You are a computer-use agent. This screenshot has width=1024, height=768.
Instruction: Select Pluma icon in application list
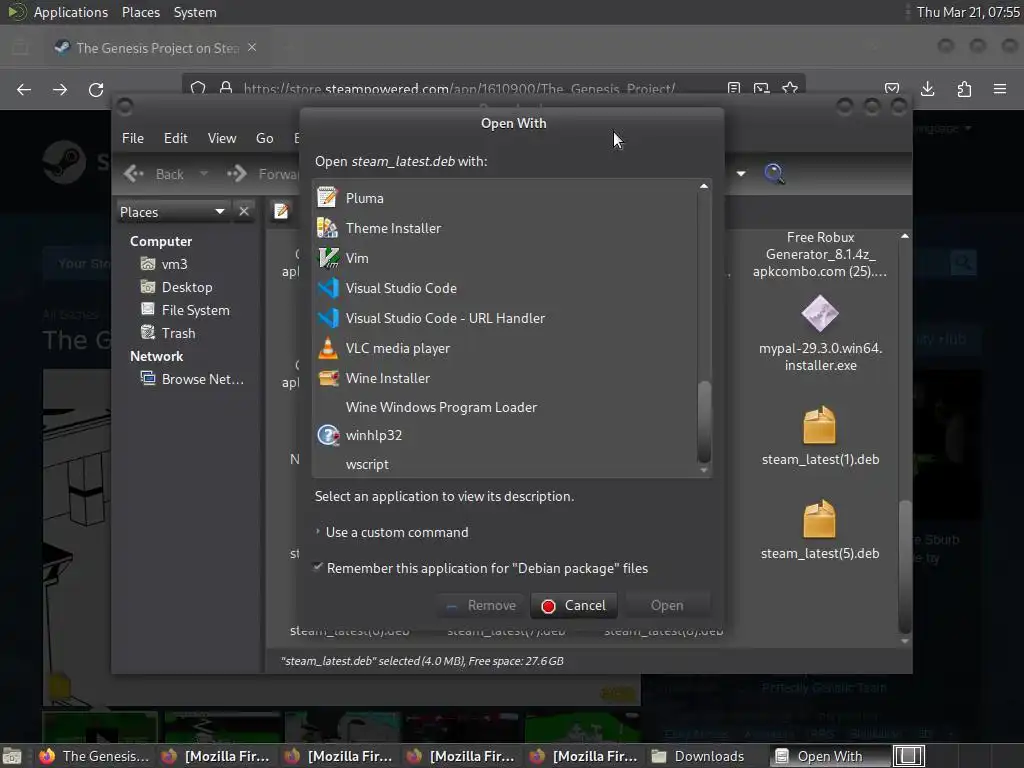point(327,198)
